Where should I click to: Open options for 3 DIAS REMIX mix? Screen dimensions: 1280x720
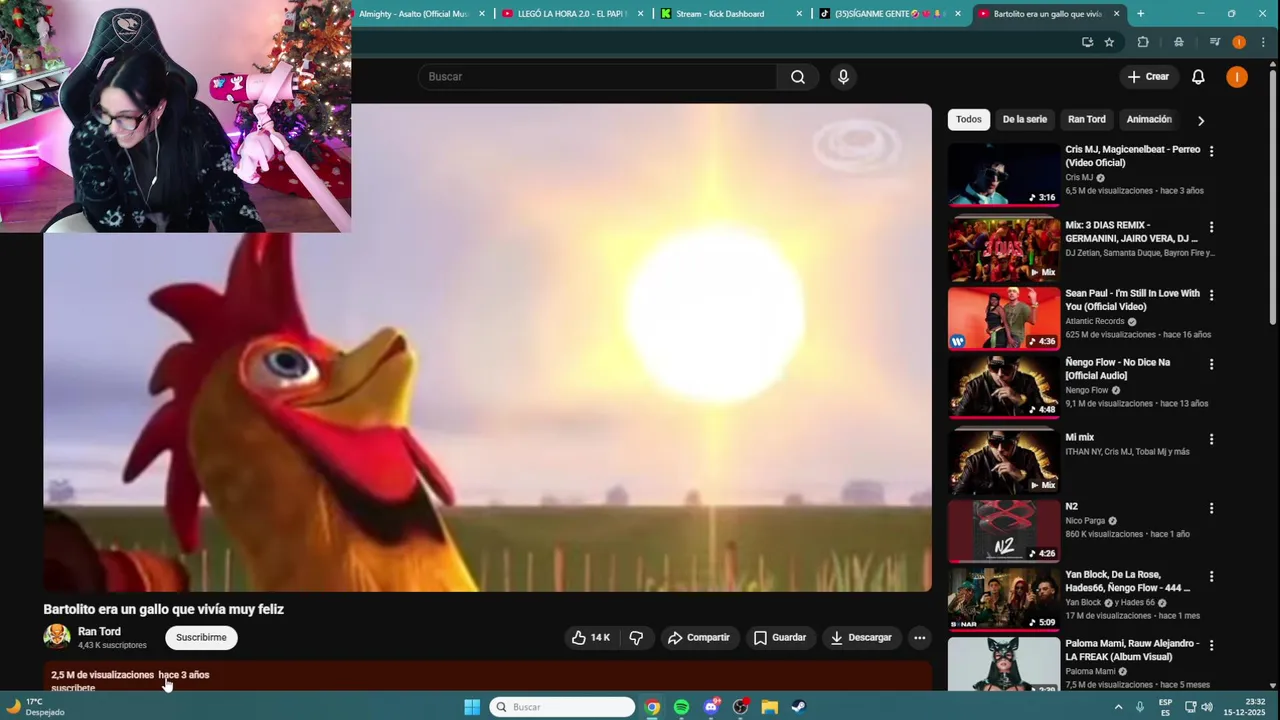pyautogui.click(x=1211, y=227)
